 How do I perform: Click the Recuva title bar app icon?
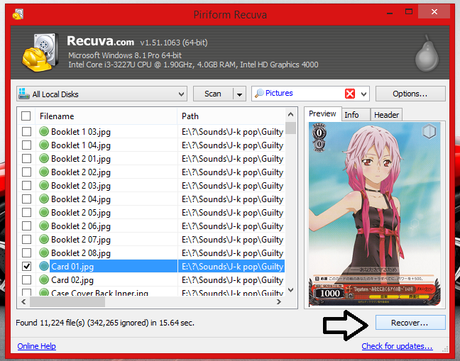(18, 14)
